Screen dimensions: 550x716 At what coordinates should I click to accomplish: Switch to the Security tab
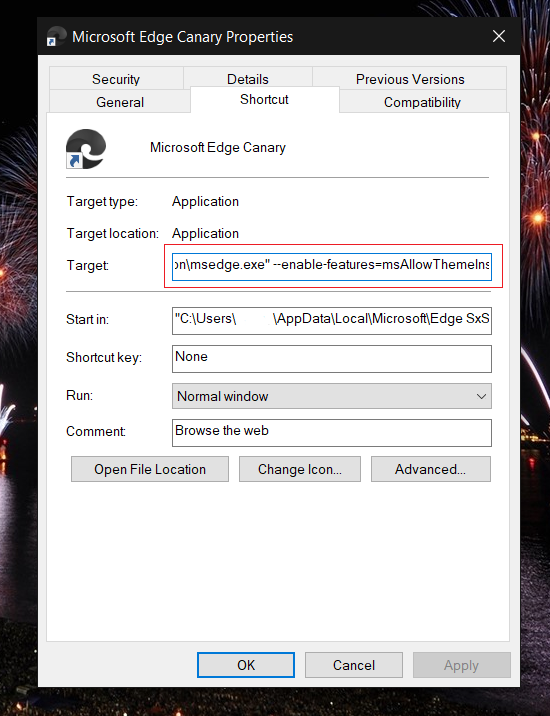click(x=116, y=79)
